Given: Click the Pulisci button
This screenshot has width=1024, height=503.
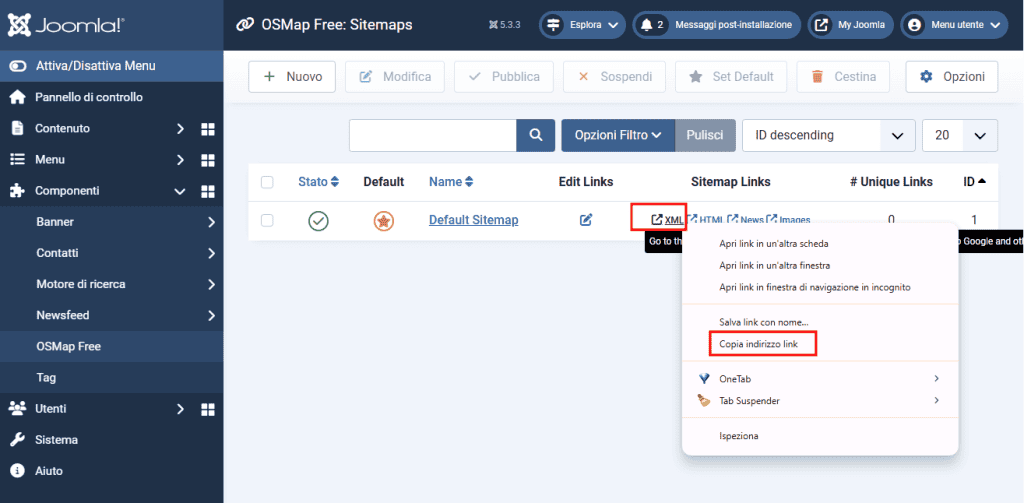Looking at the screenshot, I should [x=705, y=135].
